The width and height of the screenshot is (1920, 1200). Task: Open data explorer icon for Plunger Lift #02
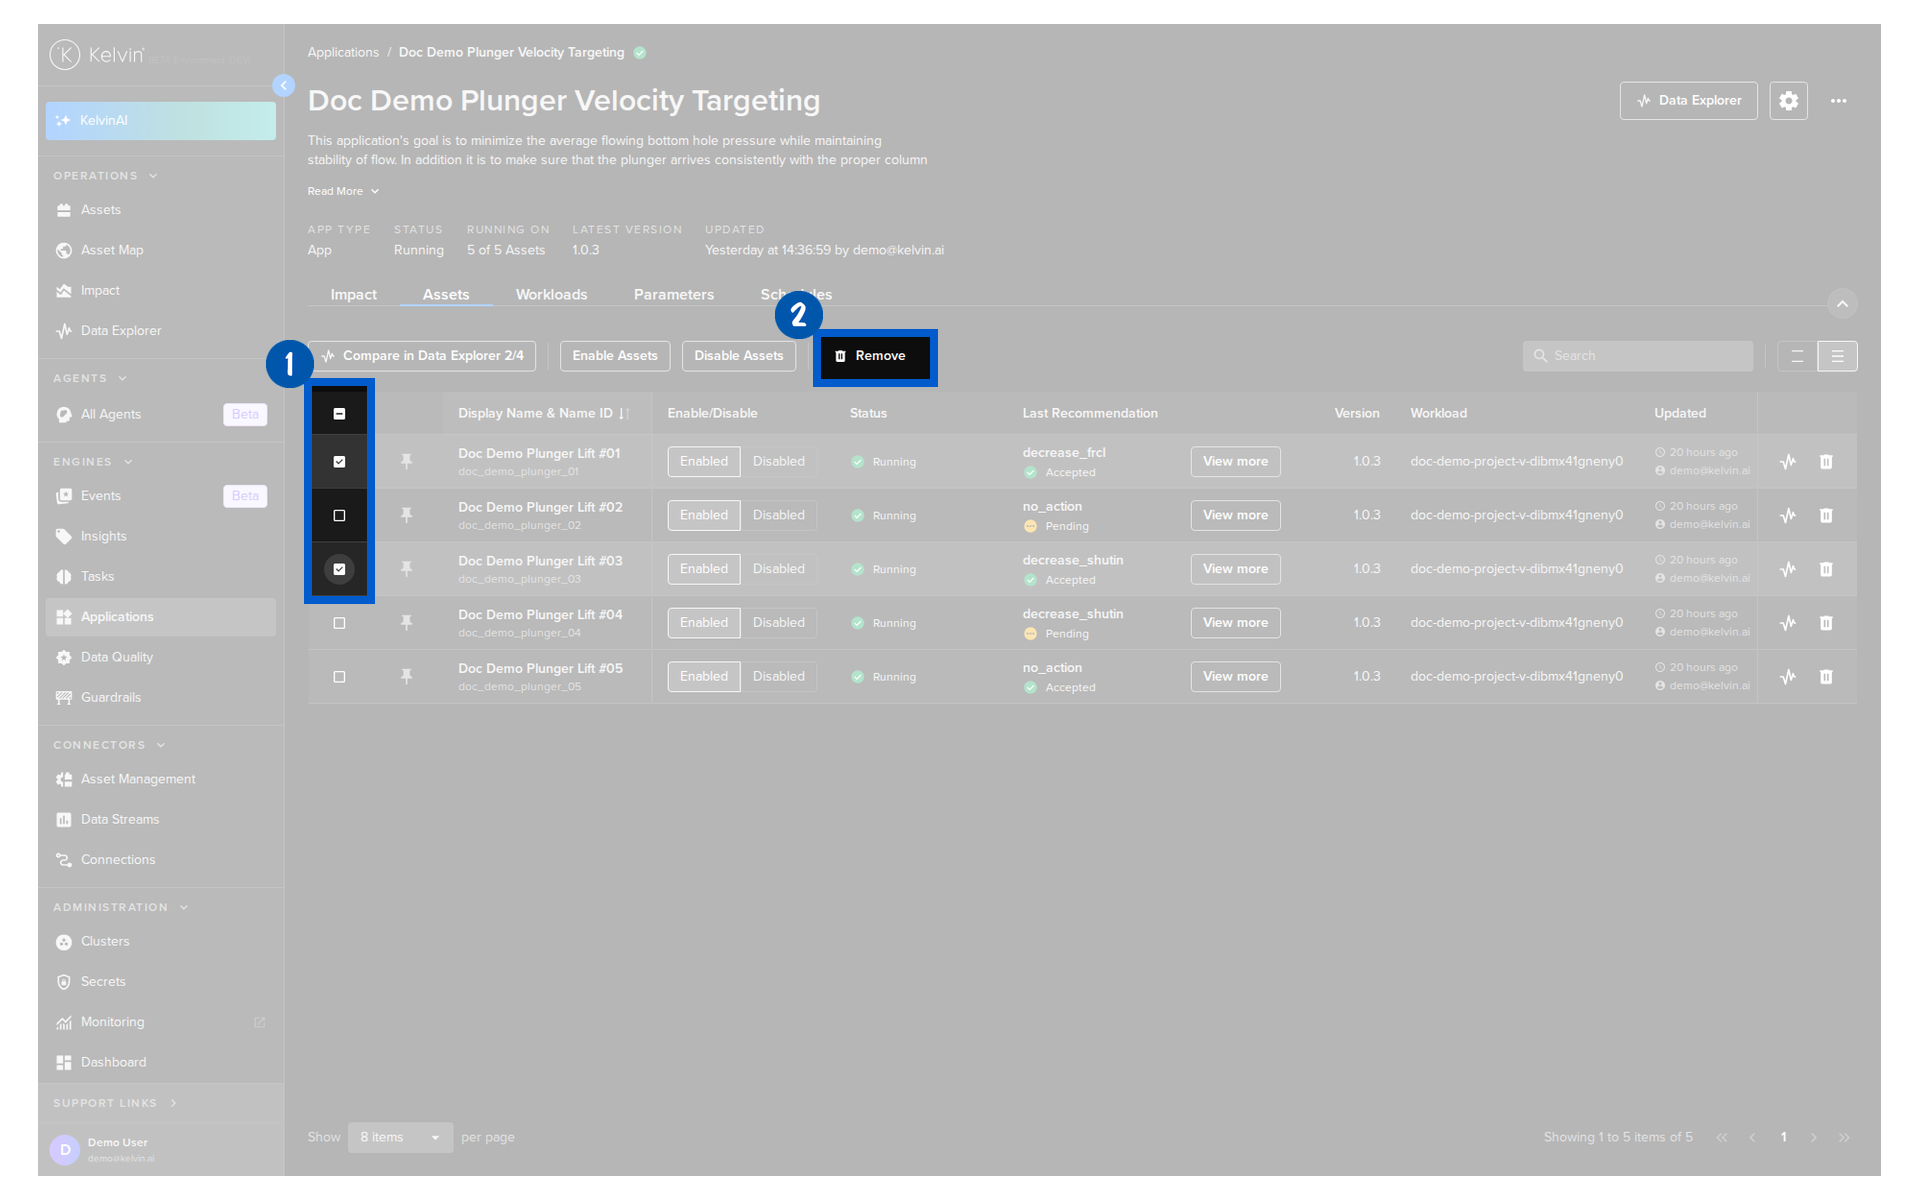[x=1788, y=516]
